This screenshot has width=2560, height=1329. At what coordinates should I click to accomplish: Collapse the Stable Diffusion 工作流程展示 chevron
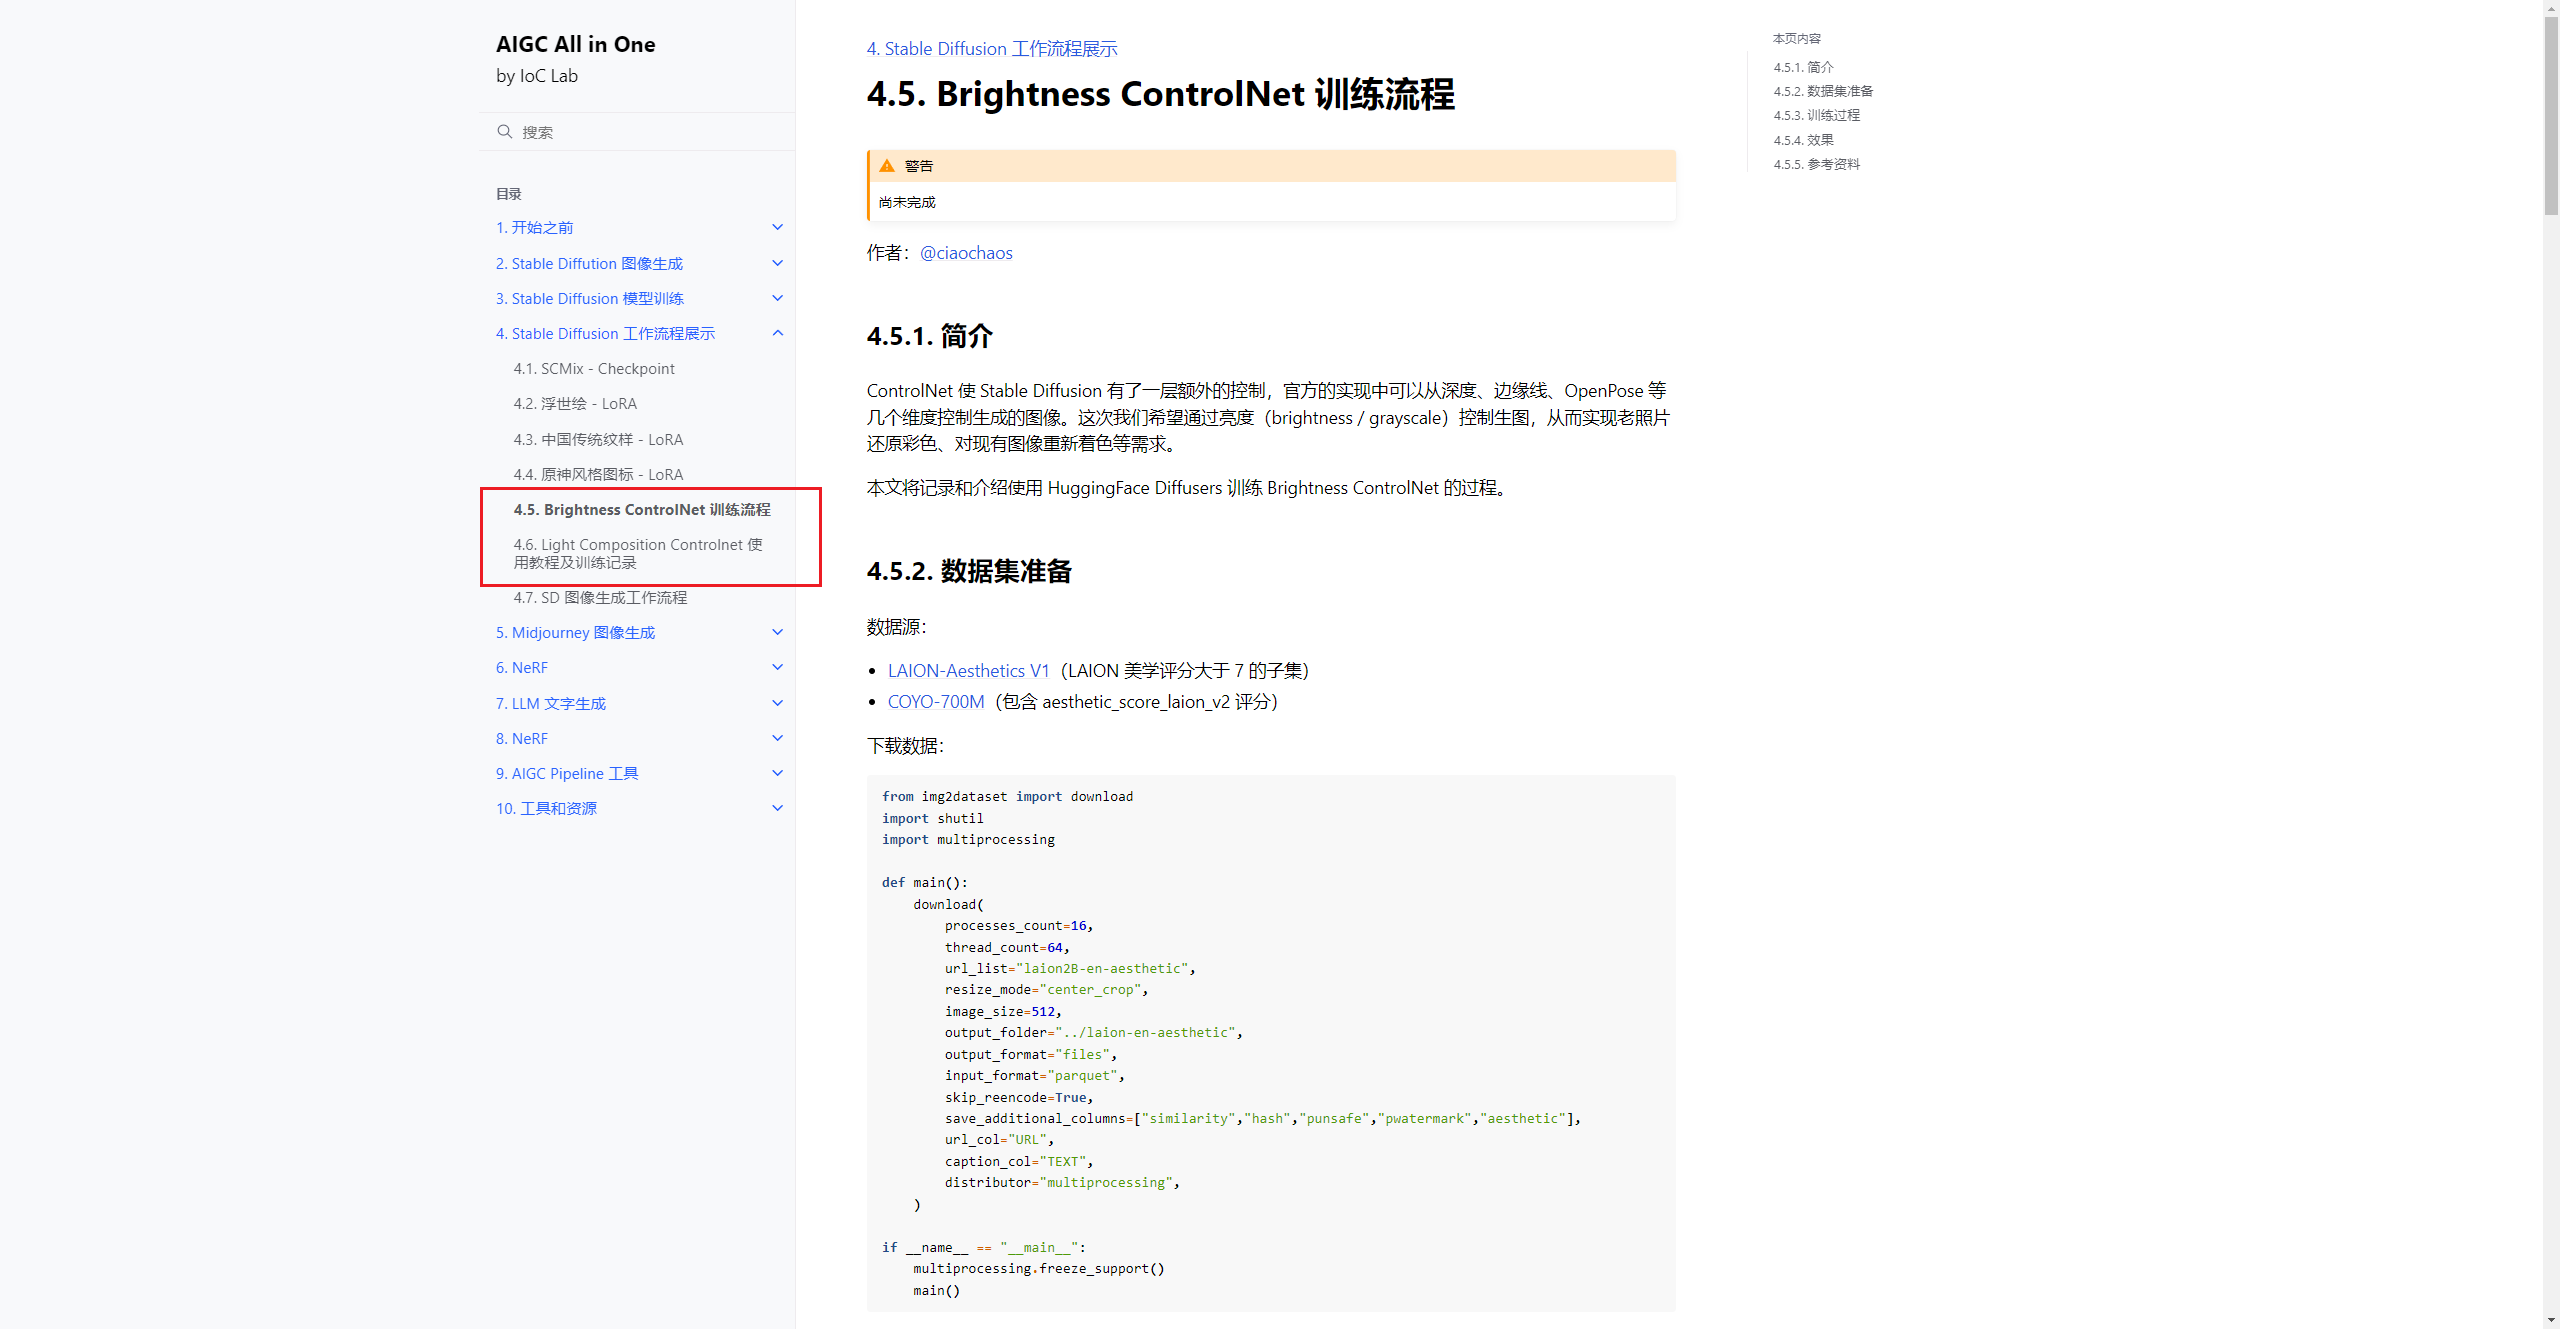[x=777, y=333]
